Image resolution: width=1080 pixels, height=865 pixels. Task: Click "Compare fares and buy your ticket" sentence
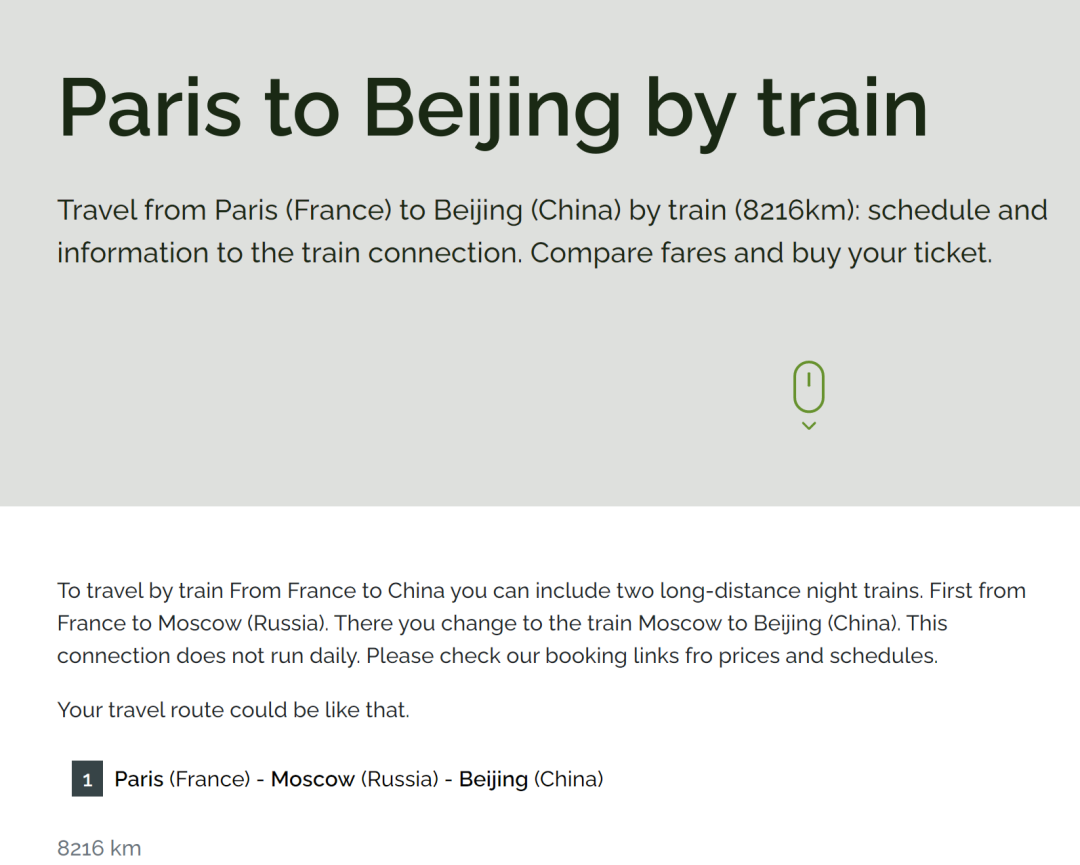pyautogui.click(x=761, y=253)
